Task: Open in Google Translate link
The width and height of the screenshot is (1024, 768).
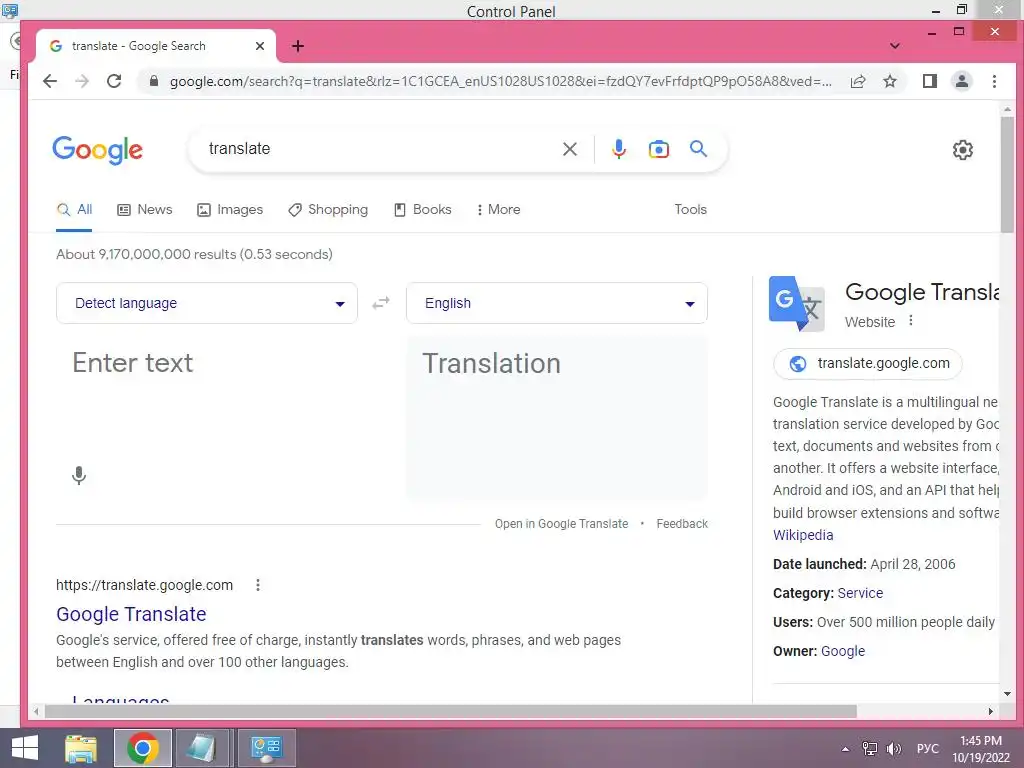Action: click(x=561, y=524)
